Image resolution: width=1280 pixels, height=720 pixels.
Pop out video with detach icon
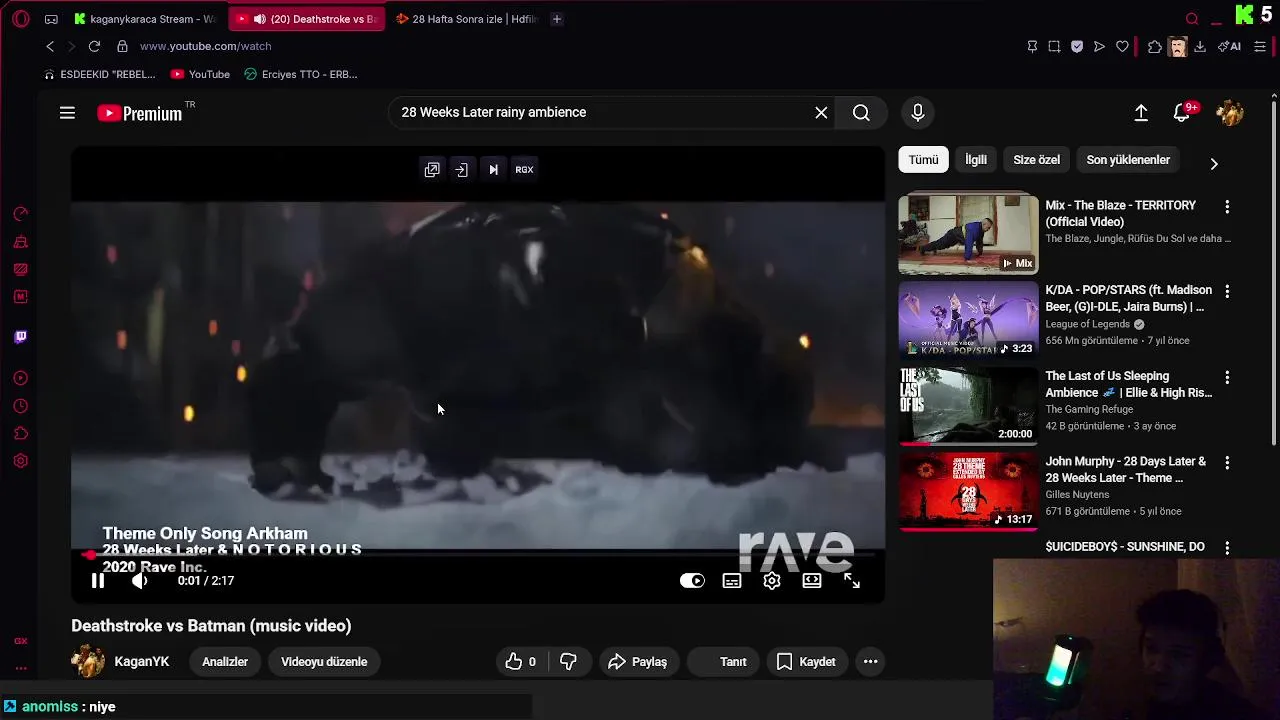point(432,170)
